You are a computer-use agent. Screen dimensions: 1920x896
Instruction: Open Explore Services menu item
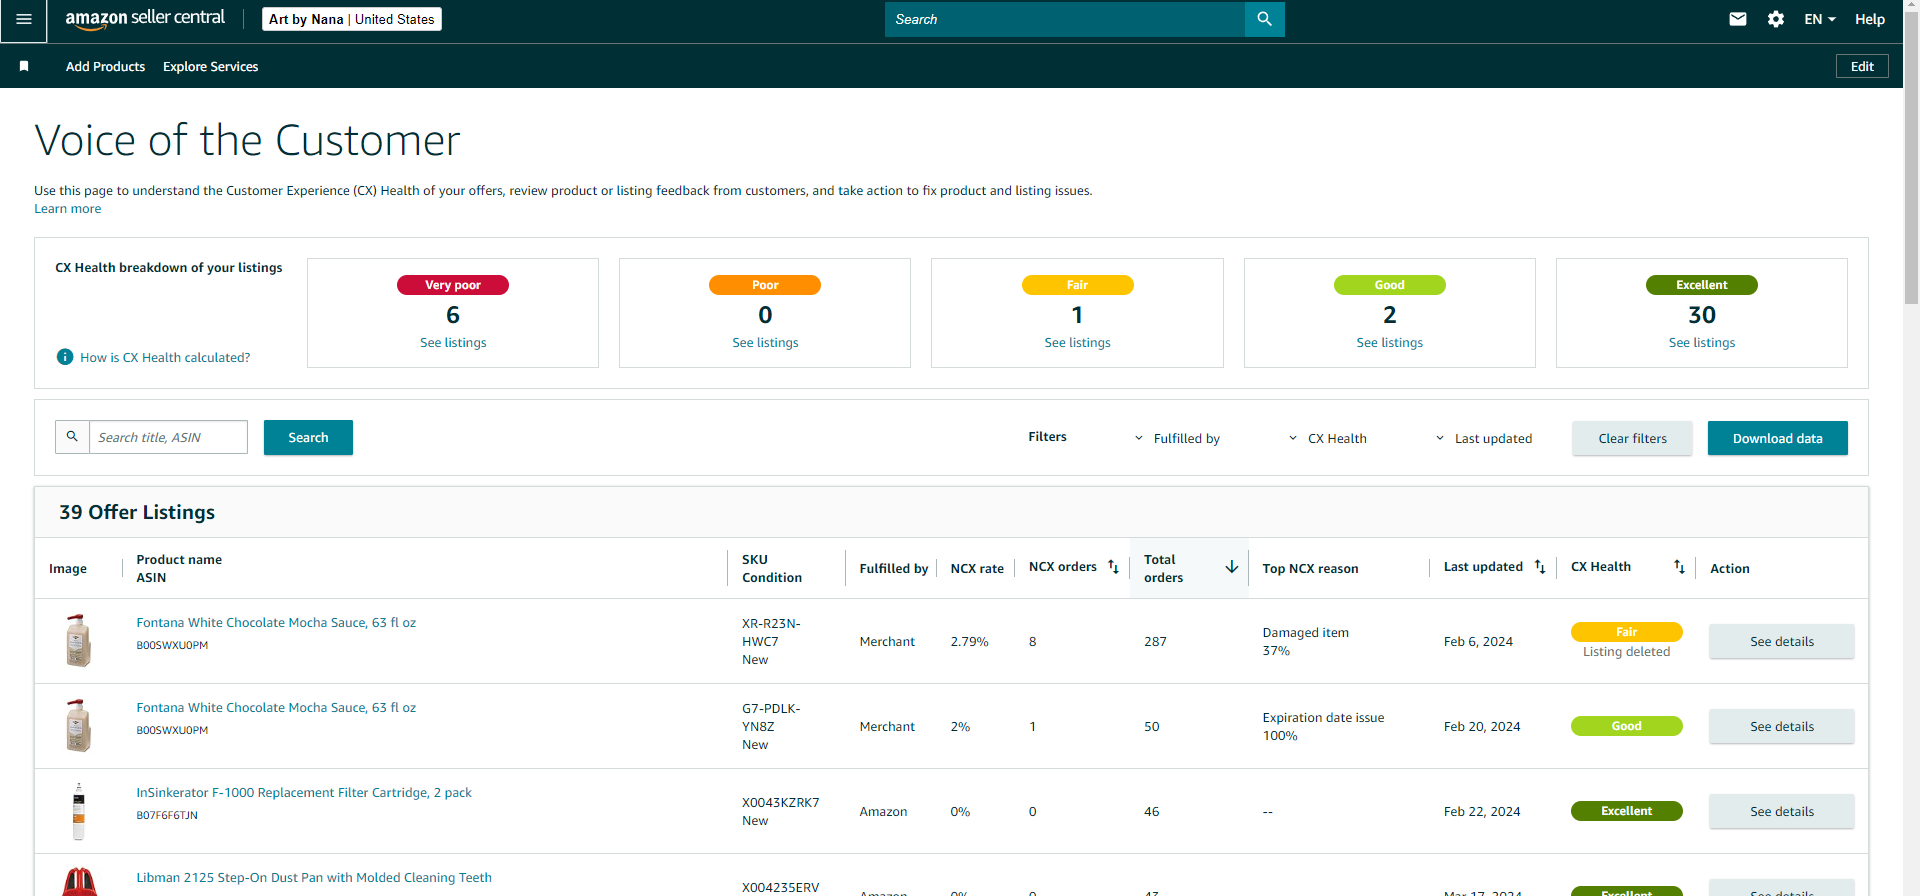[x=210, y=66]
